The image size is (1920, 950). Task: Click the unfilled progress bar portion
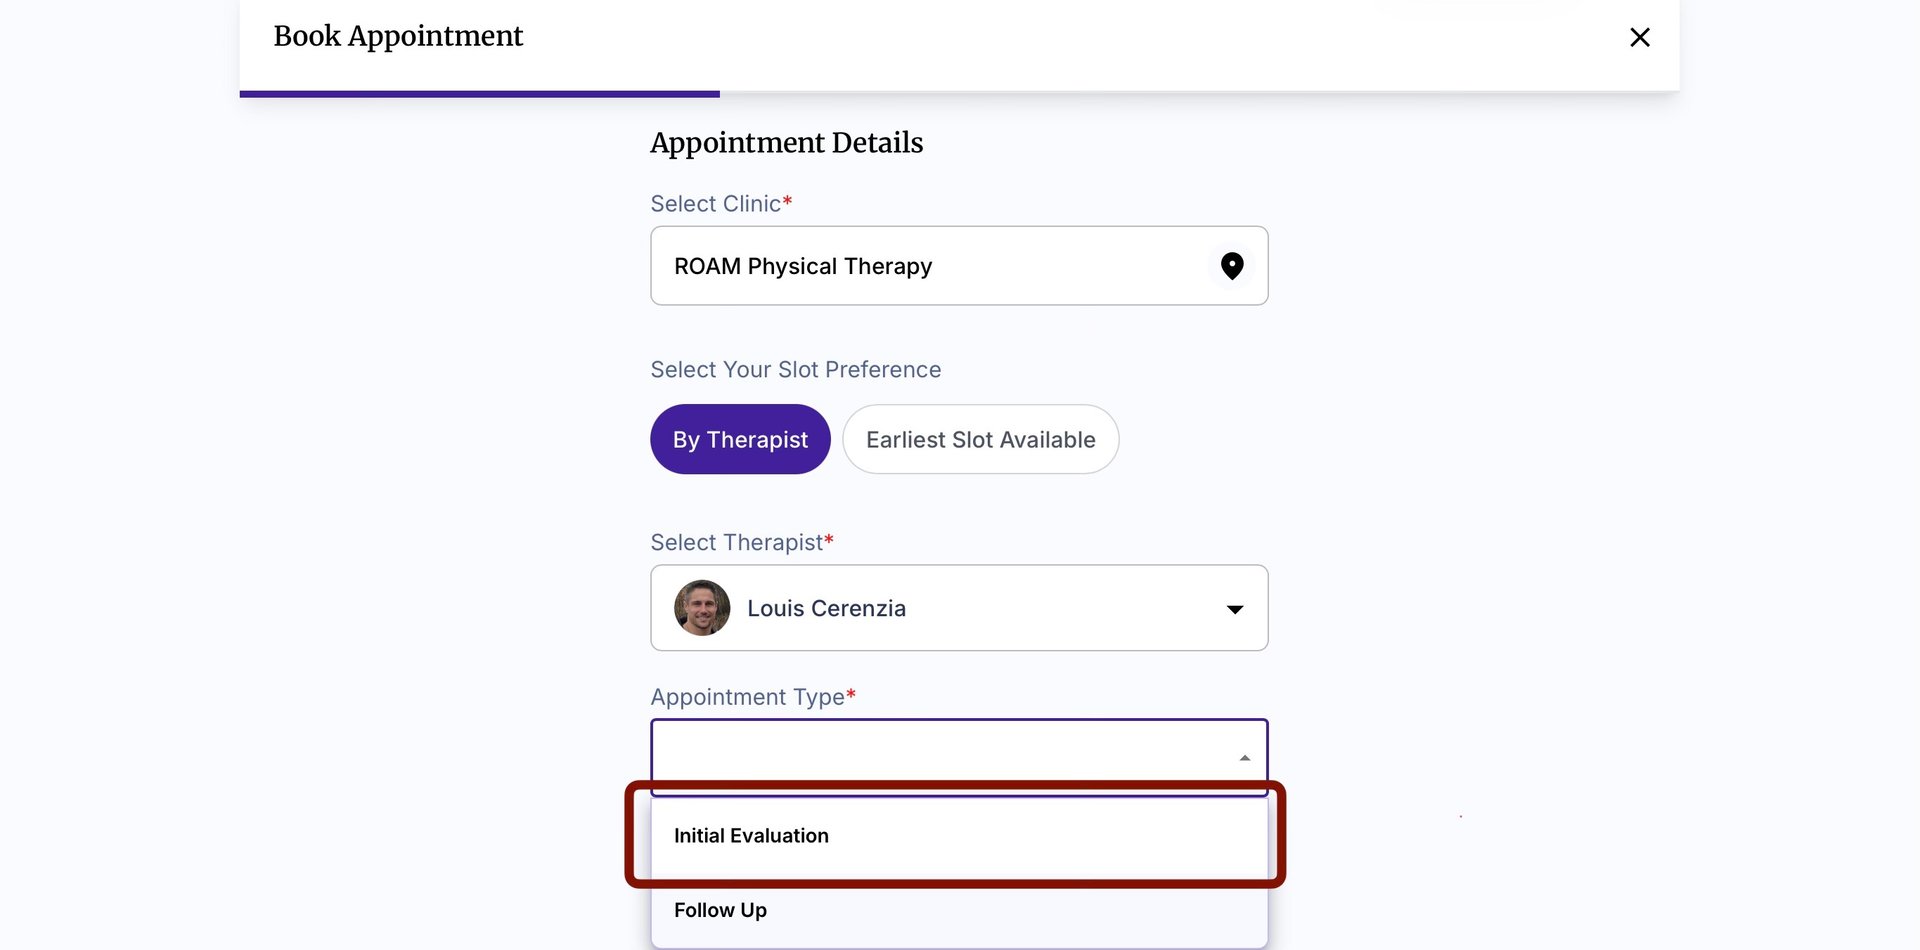tap(1199, 94)
